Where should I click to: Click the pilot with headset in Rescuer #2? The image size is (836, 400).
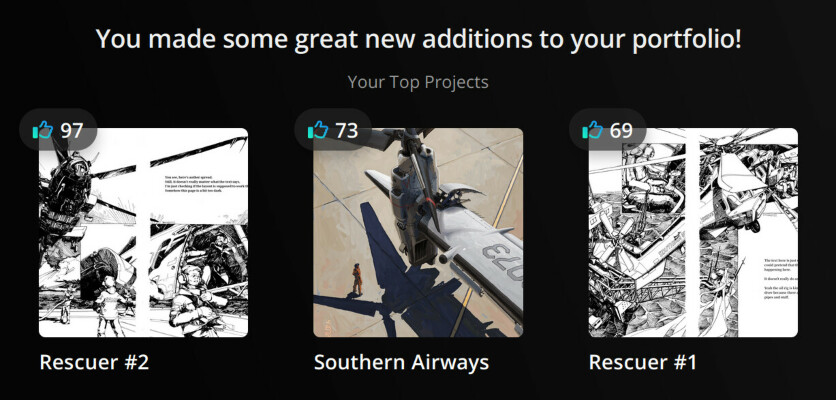click(x=196, y=299)
